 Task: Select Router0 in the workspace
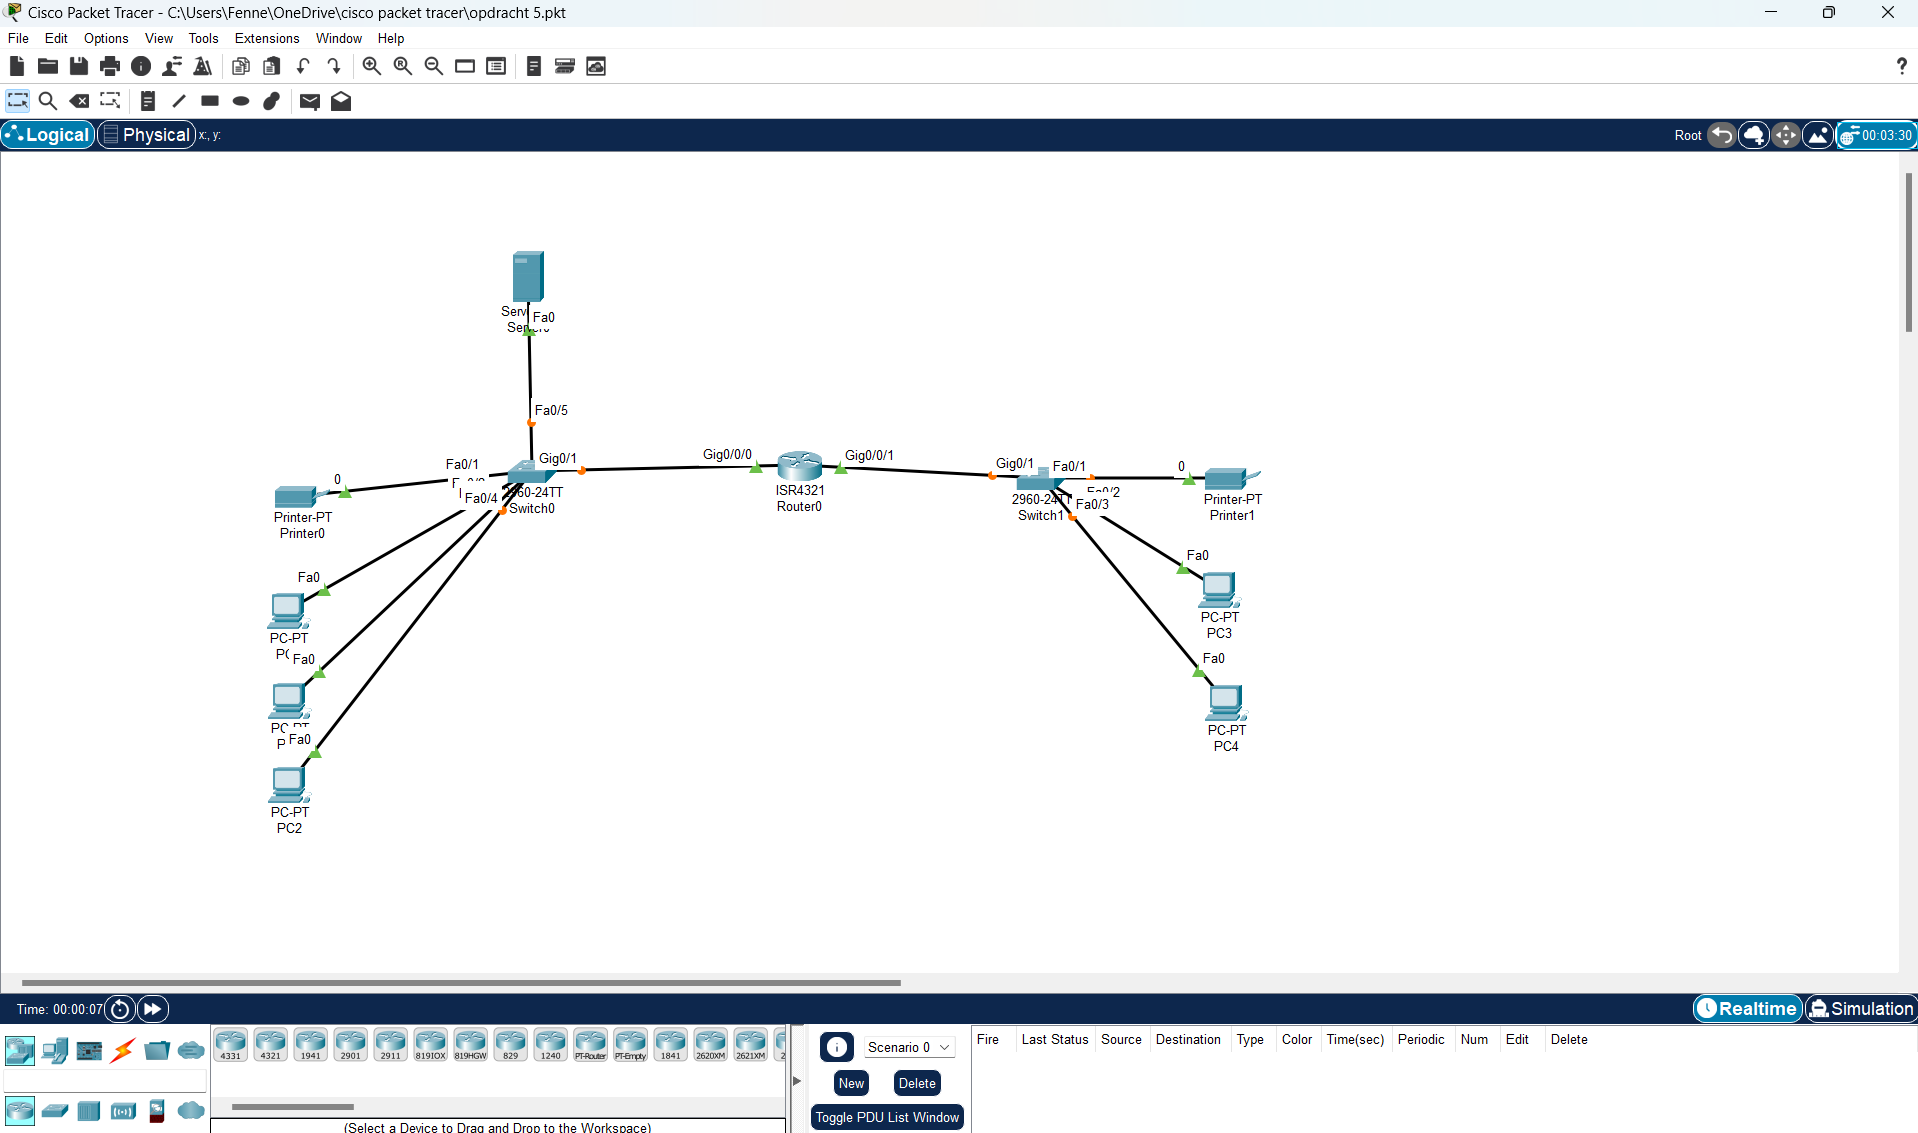pyautogui.click(x=799, y=466)
